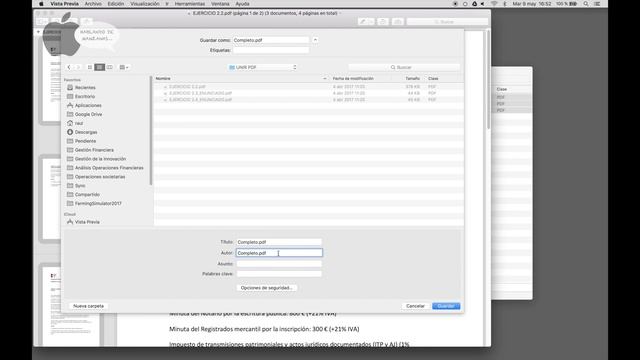Click the Etiquetas tags field
The image size is (640, 360).
point(271,50)
